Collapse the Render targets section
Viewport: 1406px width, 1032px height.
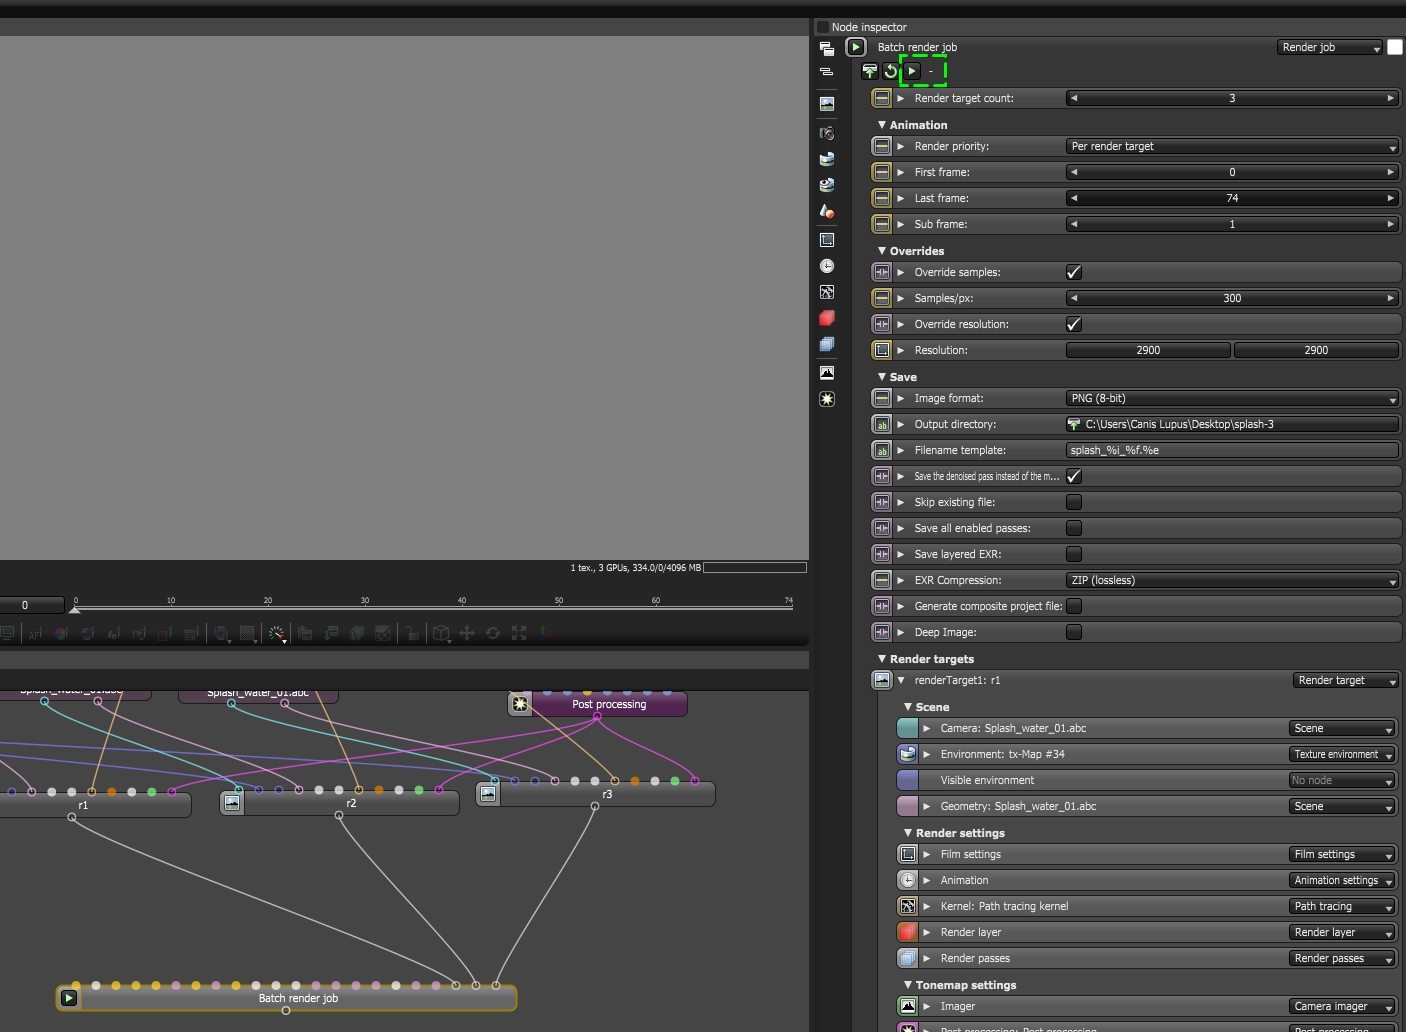[x=882, y=659]
